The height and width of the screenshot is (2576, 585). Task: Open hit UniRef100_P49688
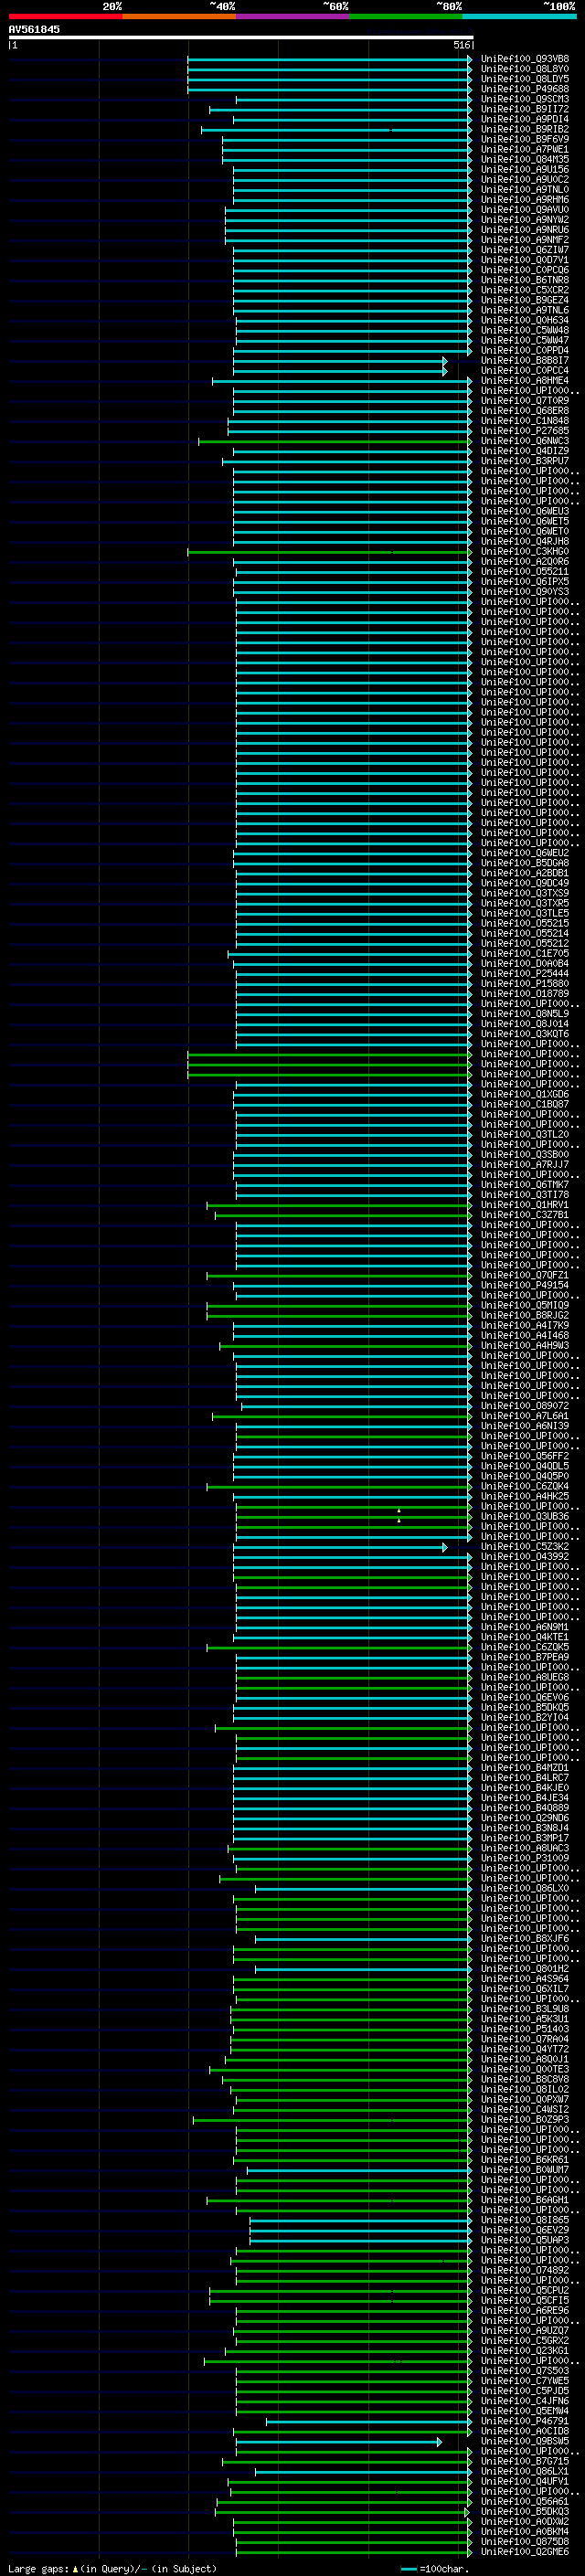coord(525,89)
